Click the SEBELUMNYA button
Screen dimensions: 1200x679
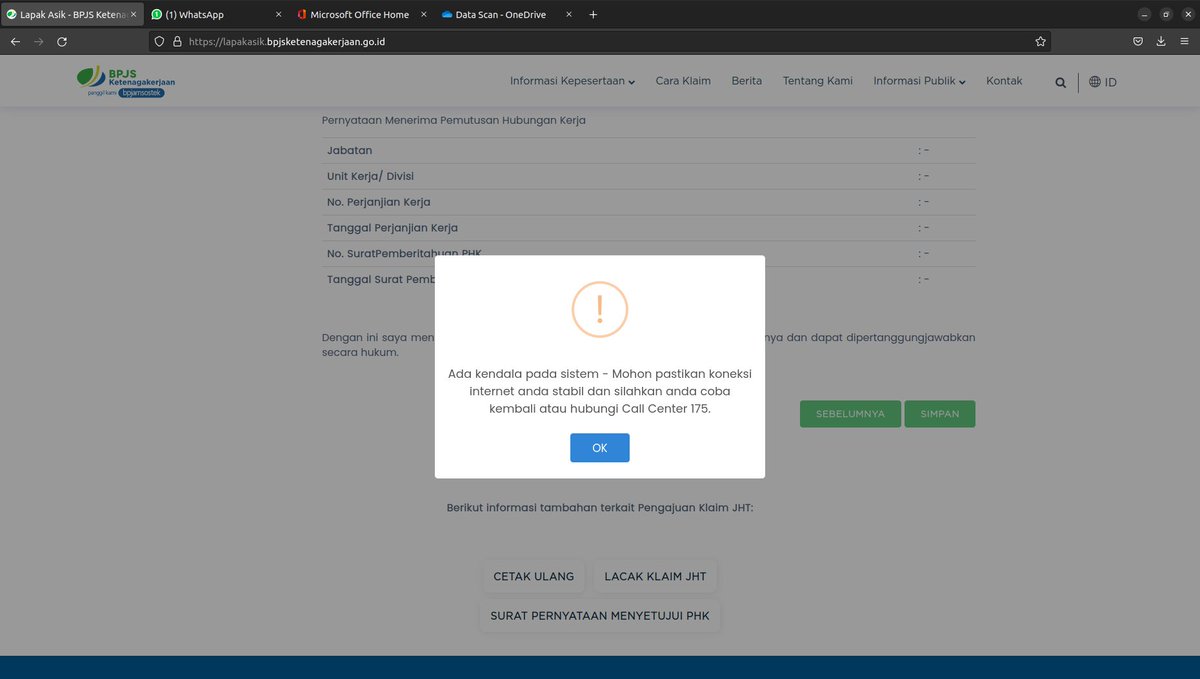pos(850,414)
